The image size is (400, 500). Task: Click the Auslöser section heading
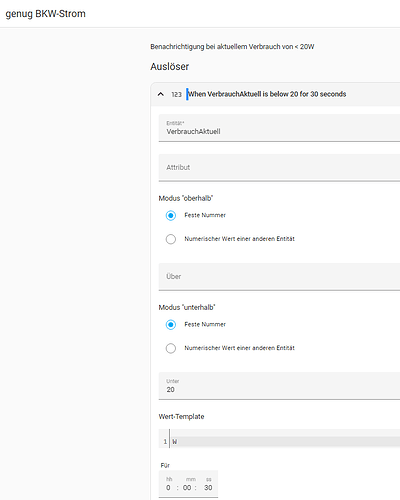pos(169,67)
